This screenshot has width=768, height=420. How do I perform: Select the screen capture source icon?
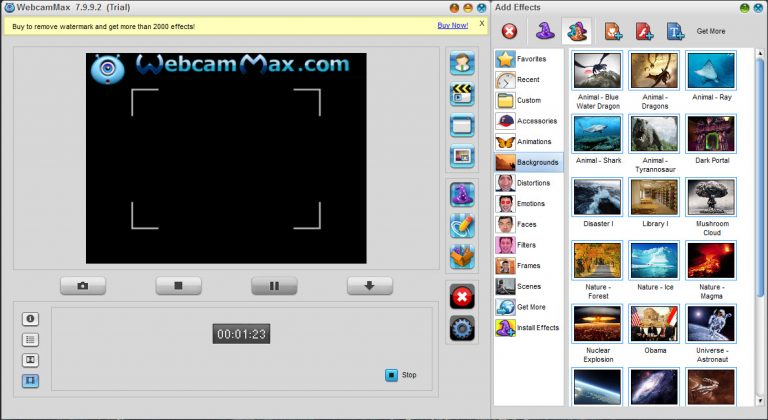[461, 126]
